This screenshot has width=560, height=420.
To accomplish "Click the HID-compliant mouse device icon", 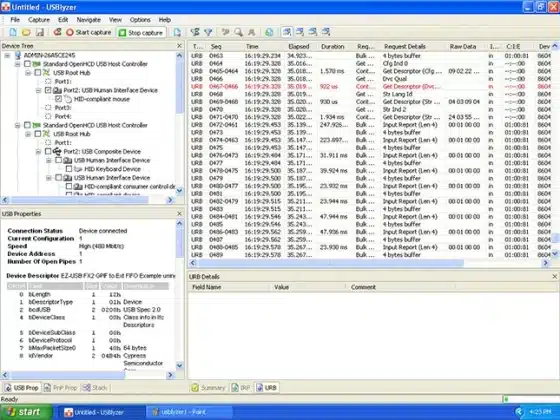I will click(x=68, y=99).
